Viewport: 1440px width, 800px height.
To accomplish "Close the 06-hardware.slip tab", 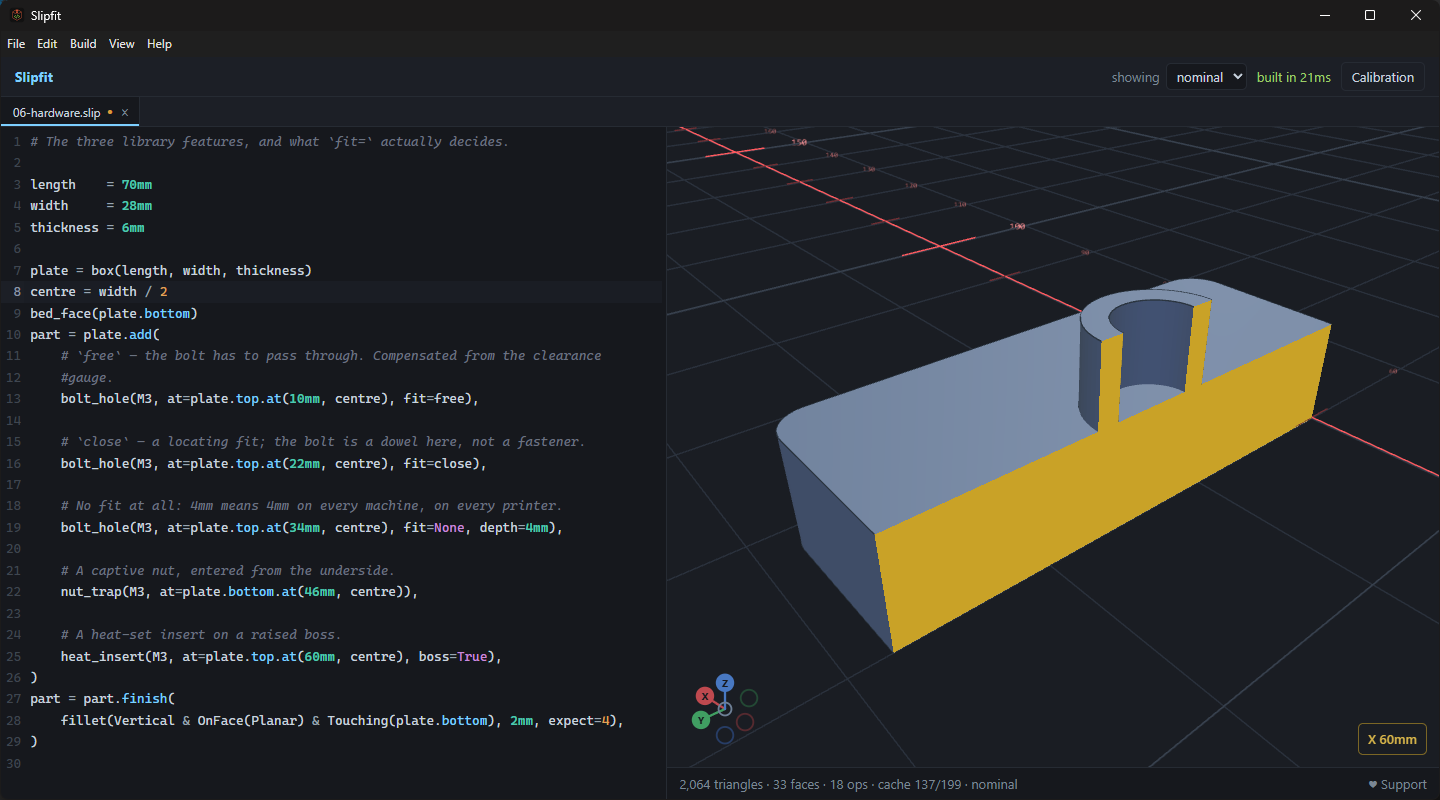I will [125, 113].
